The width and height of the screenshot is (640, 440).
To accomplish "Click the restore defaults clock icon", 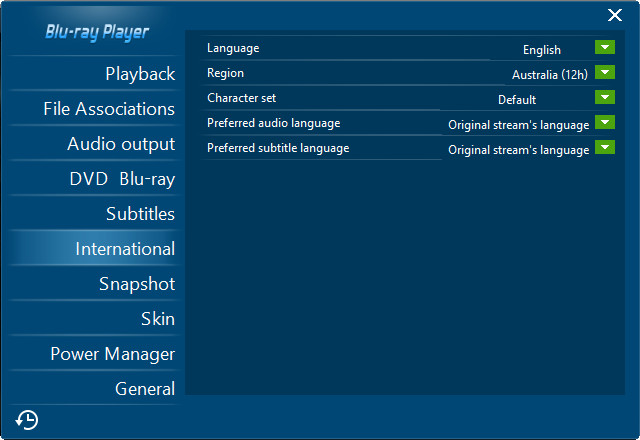I will (x=27, y=420).
